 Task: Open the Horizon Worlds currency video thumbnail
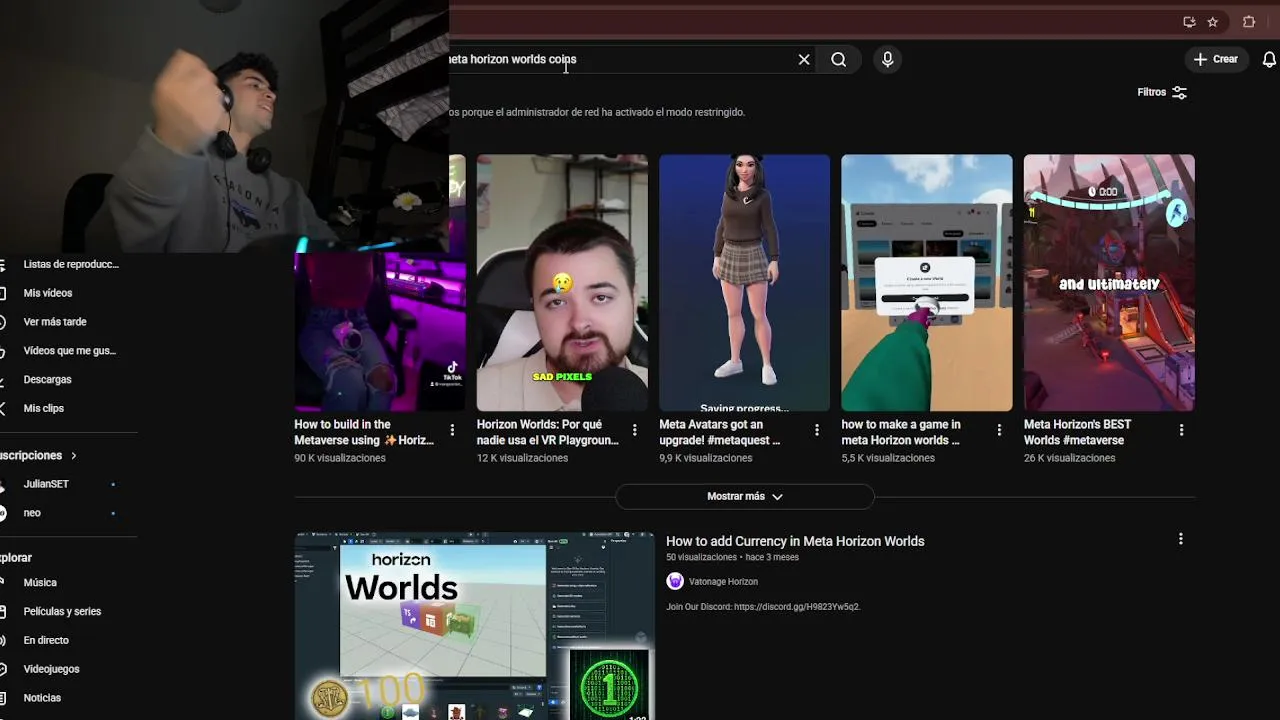[475, 626]
